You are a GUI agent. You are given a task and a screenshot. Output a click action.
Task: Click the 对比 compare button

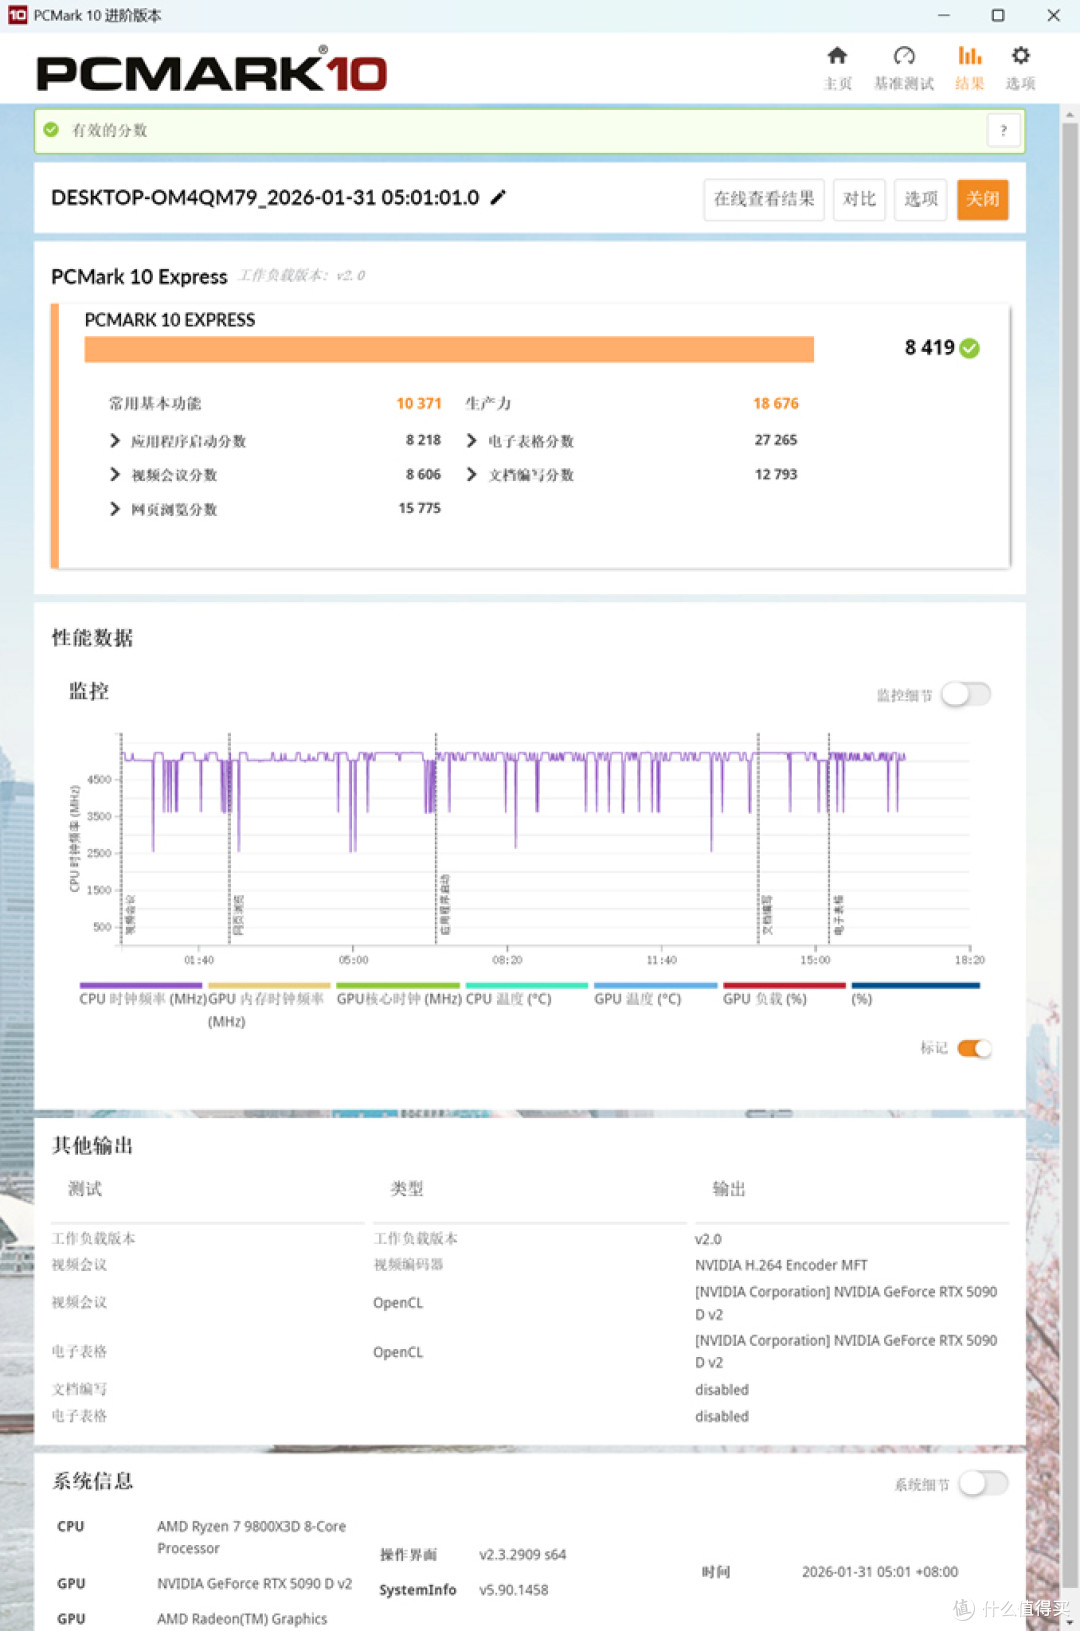(x=859, y=199)
